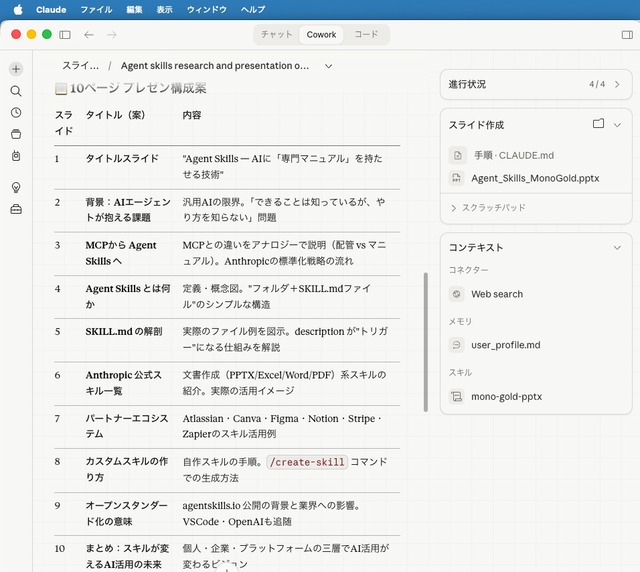Click the globe icon beside Web search
Screen dimensions: 640x572
point(457,294)
